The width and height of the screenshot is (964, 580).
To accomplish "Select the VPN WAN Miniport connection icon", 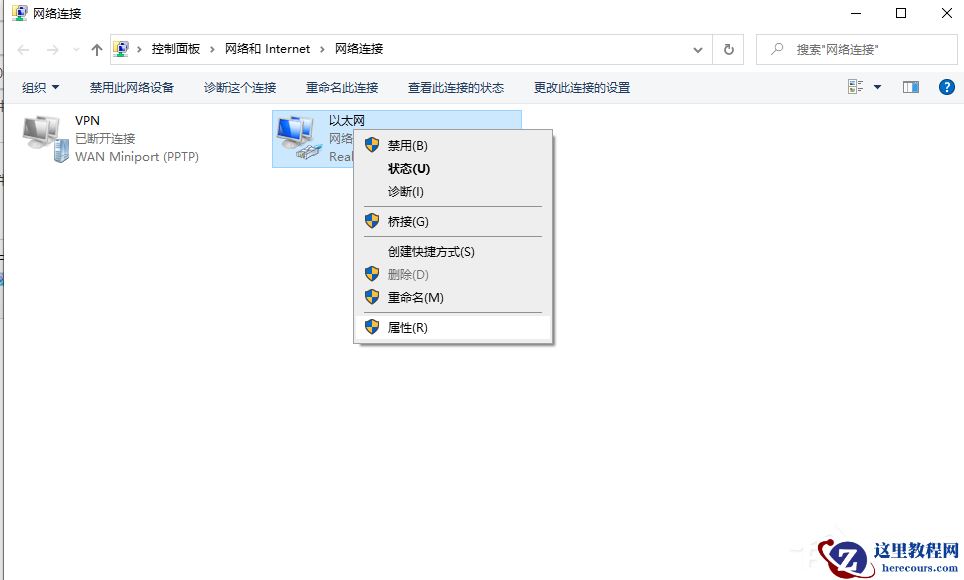I will pyautogui.click(x=42, y=136).
